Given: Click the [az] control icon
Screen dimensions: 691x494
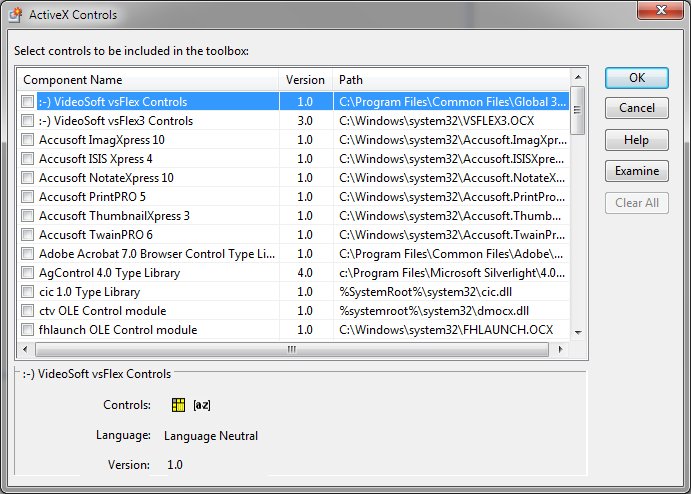Looking at the screenshot, I should click(202, 405).
